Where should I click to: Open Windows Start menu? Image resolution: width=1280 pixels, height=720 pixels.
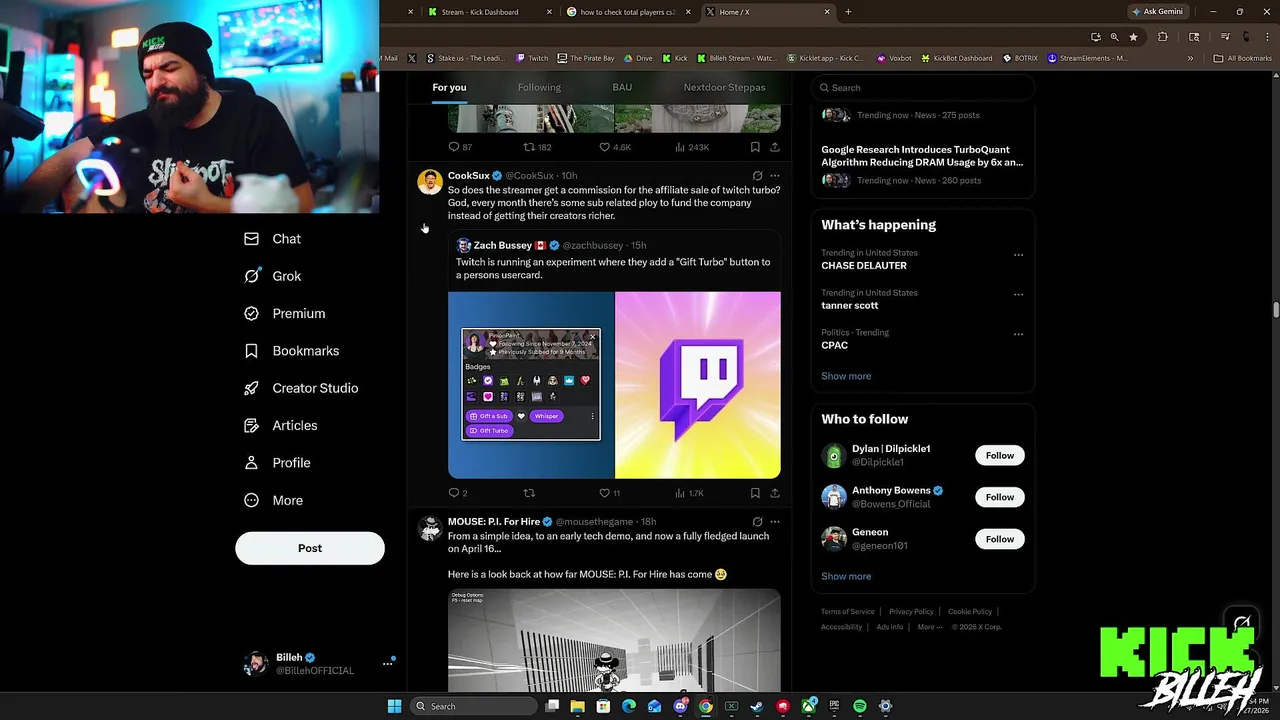coord(395,706)
